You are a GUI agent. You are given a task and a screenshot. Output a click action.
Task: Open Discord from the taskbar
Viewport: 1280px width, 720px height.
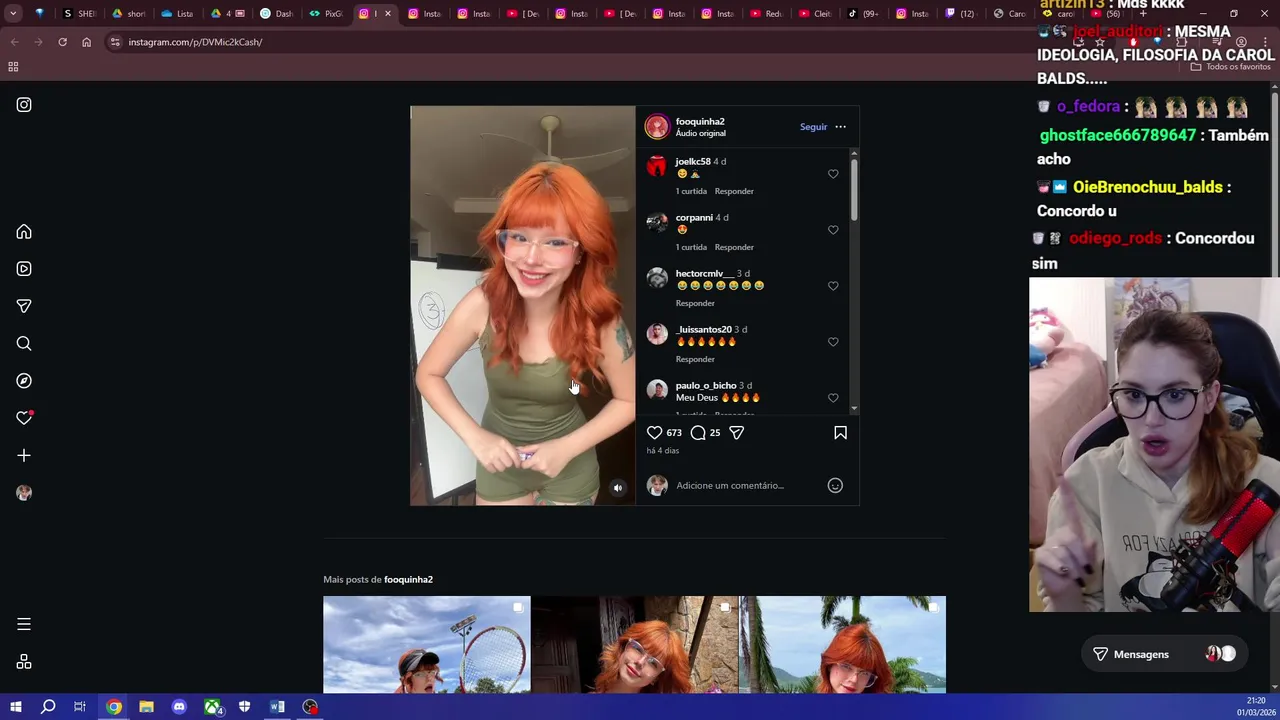(x=179, y=707)
